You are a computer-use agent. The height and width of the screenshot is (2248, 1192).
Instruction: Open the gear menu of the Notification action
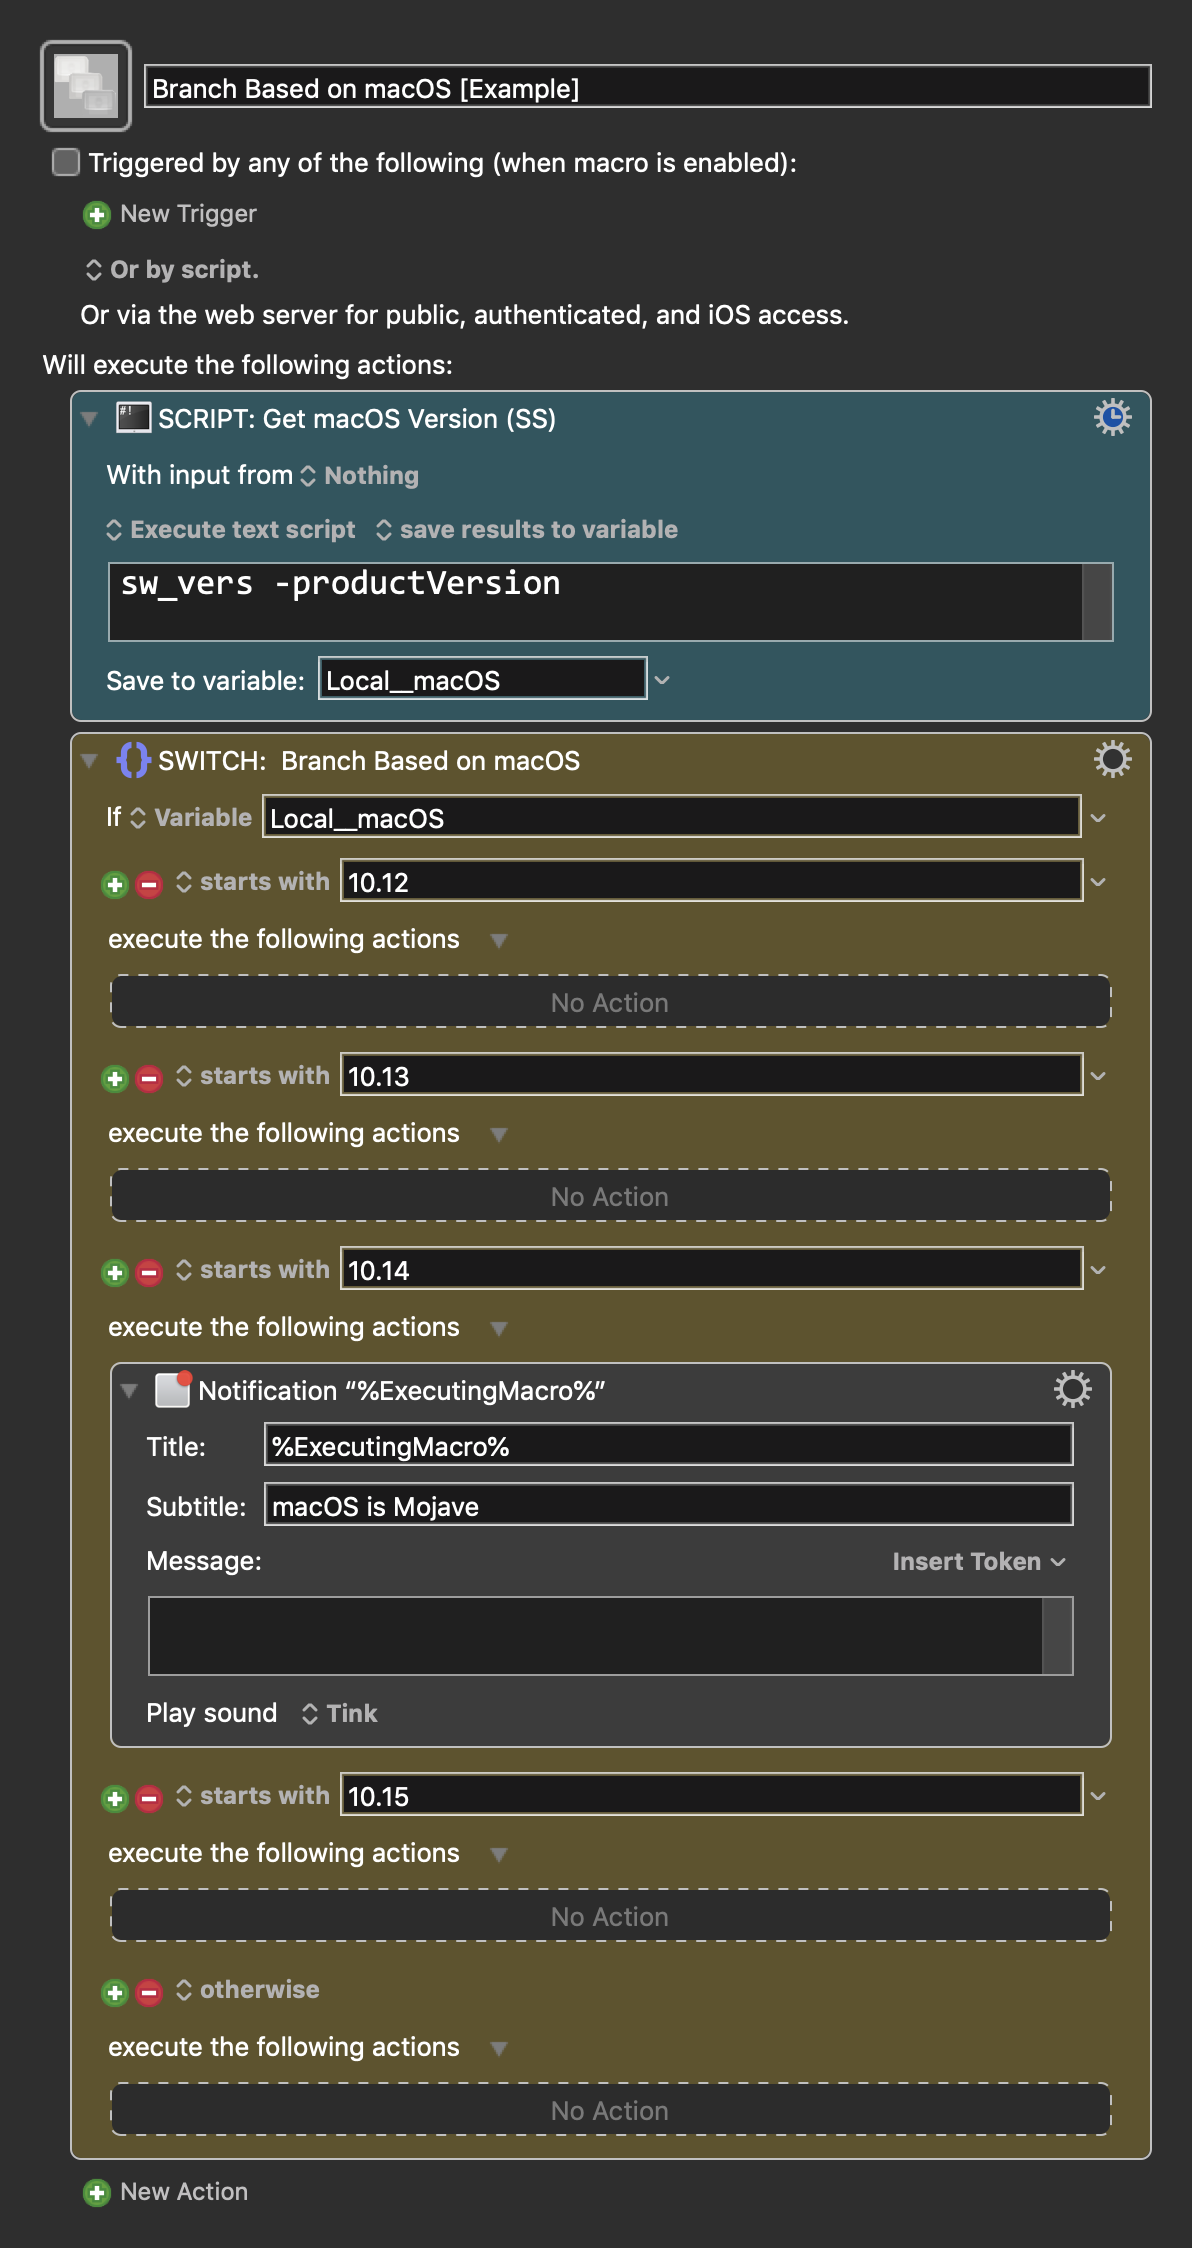[1072, 1389]
